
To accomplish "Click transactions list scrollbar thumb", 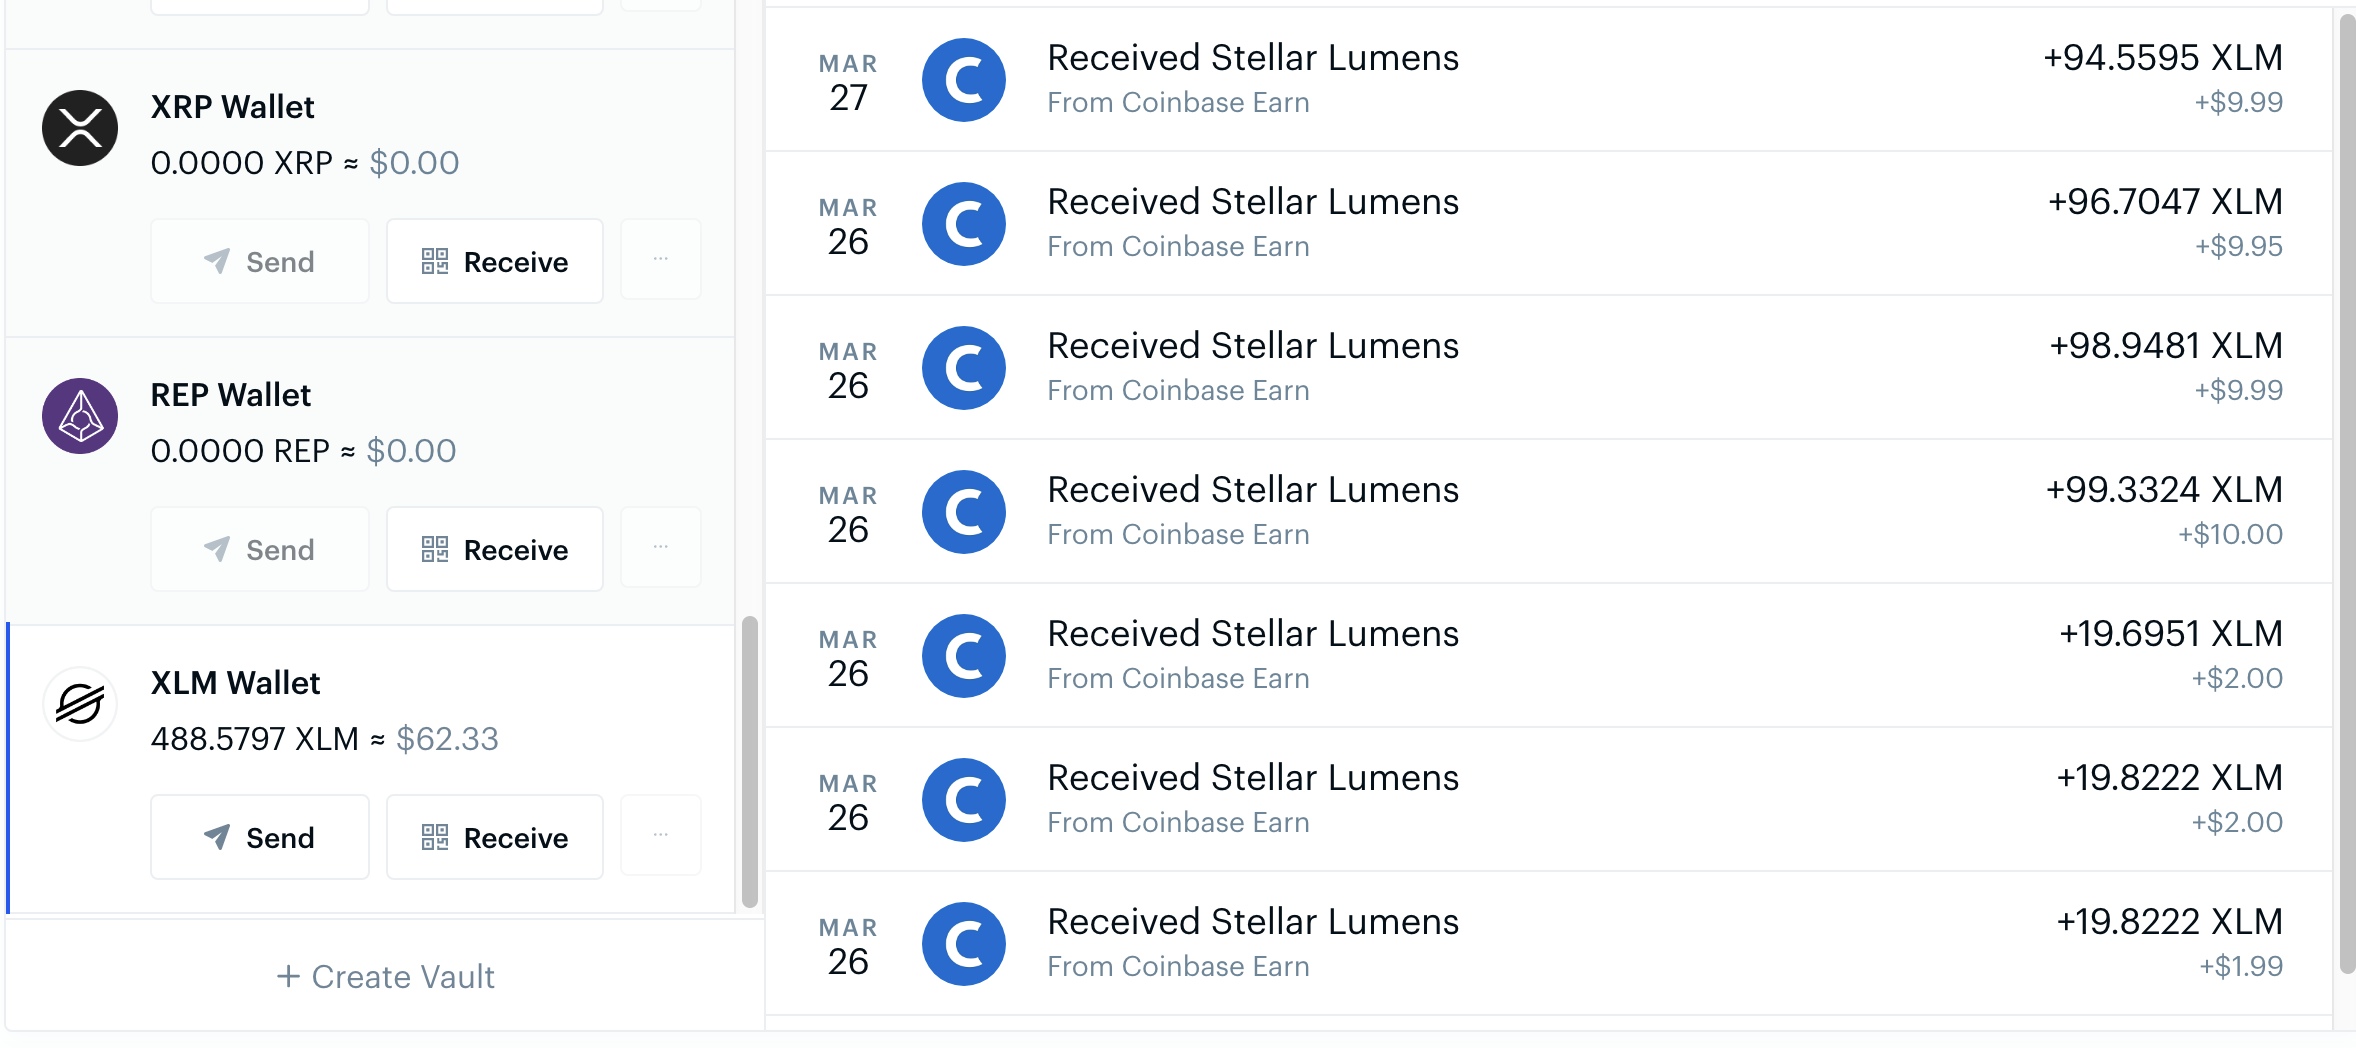I will click(x=2347, y=490).
